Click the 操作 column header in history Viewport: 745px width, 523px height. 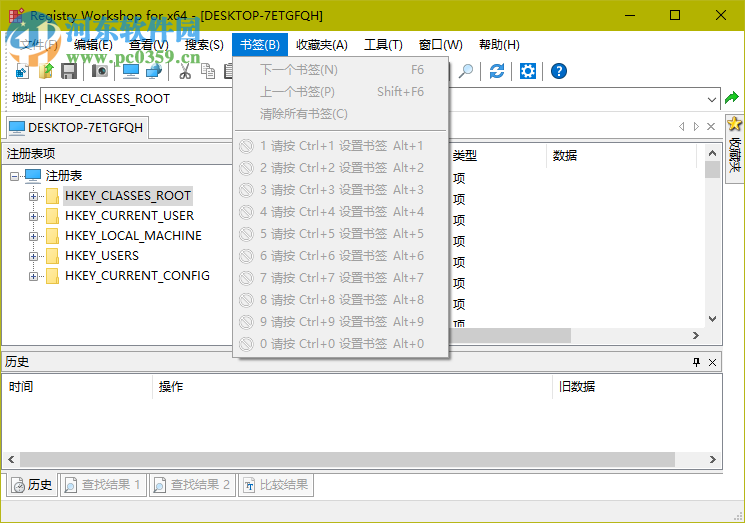click(352, 387)
